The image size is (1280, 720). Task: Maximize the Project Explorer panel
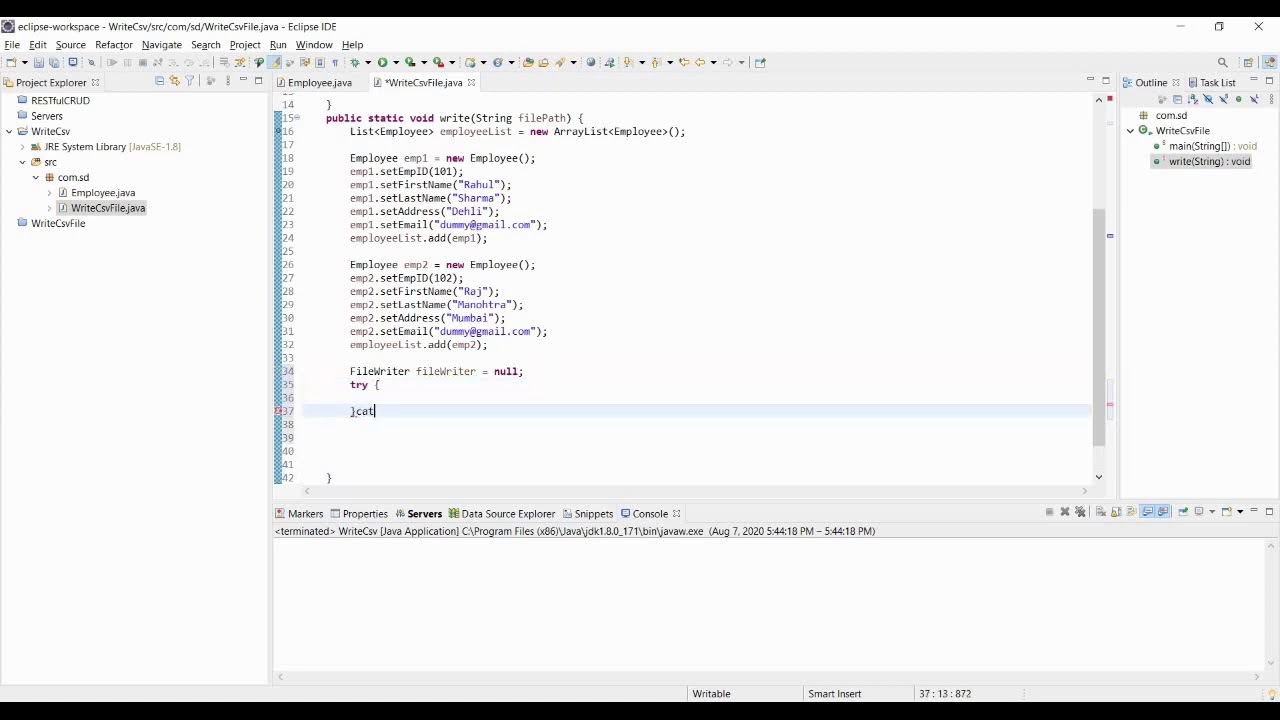tap(258, 81)
